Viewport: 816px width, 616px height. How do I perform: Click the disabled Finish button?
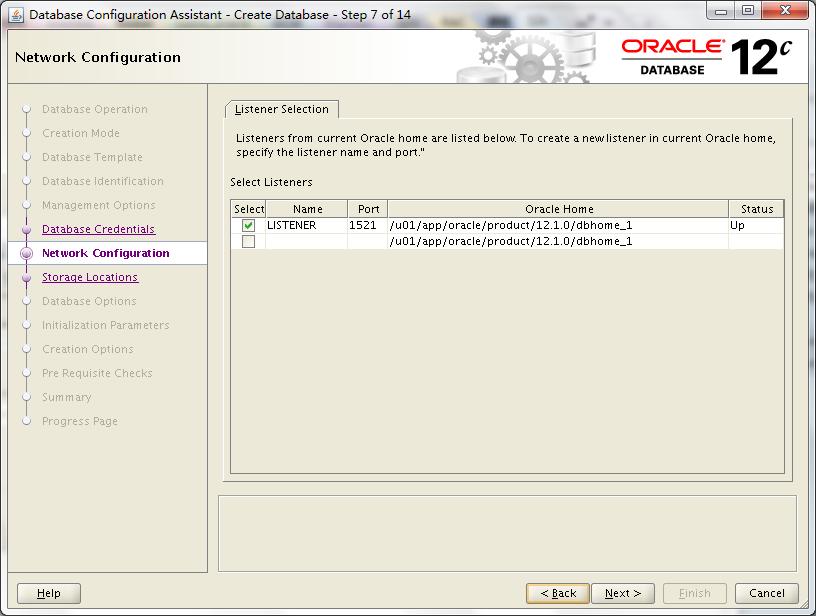(x=695, y=593)
